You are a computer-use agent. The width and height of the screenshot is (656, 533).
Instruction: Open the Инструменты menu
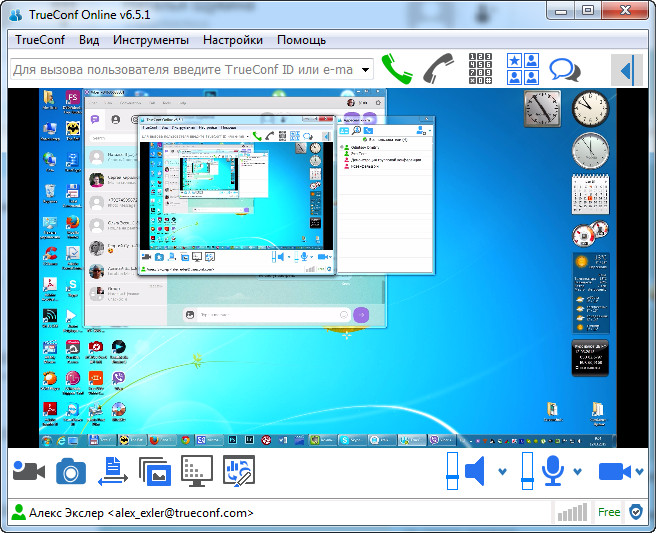tap(150, 40)
